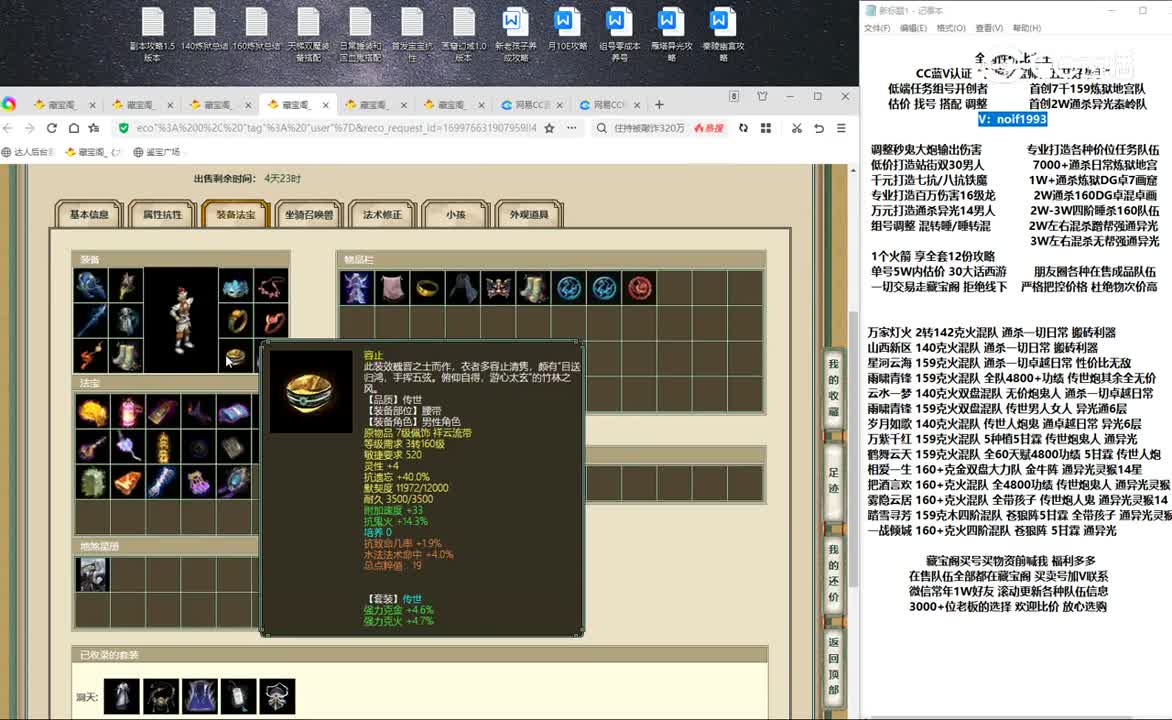
Task: Select the green jade treasure icon
Action: pos(92,482)
